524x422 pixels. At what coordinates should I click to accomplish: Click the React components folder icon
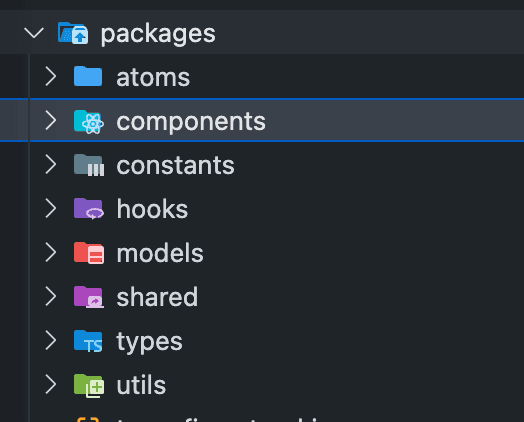pos(89,122)
